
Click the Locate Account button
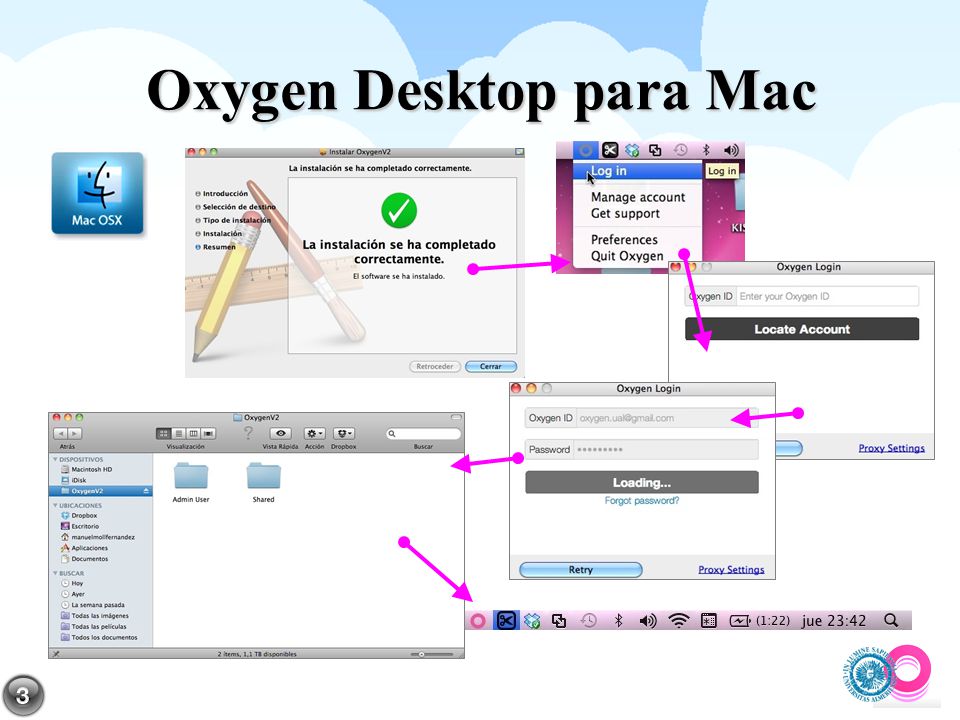tap(802, 329)
